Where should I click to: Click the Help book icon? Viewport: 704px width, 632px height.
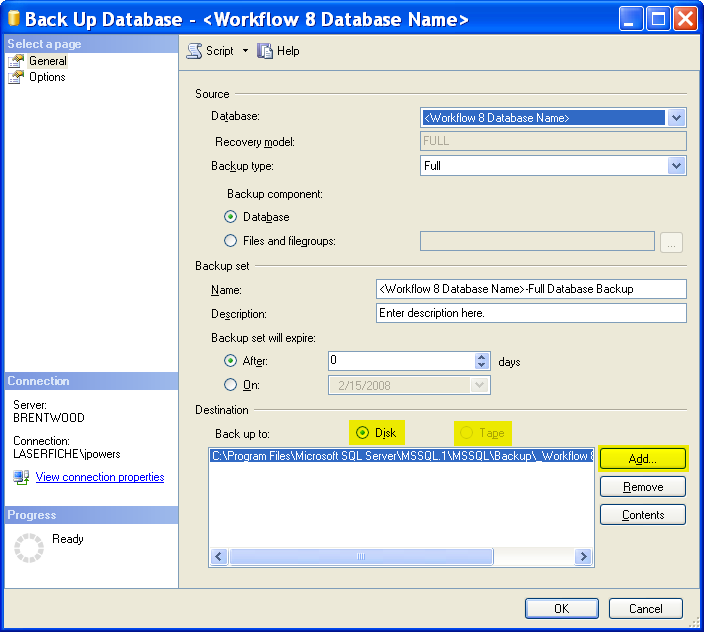[x=265, y=51]
